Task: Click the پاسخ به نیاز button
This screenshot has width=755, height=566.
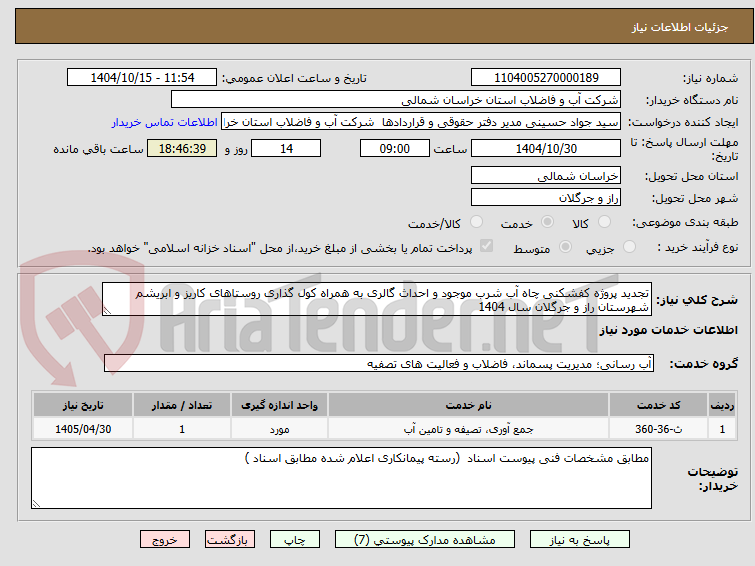Action: coord(580,540)
